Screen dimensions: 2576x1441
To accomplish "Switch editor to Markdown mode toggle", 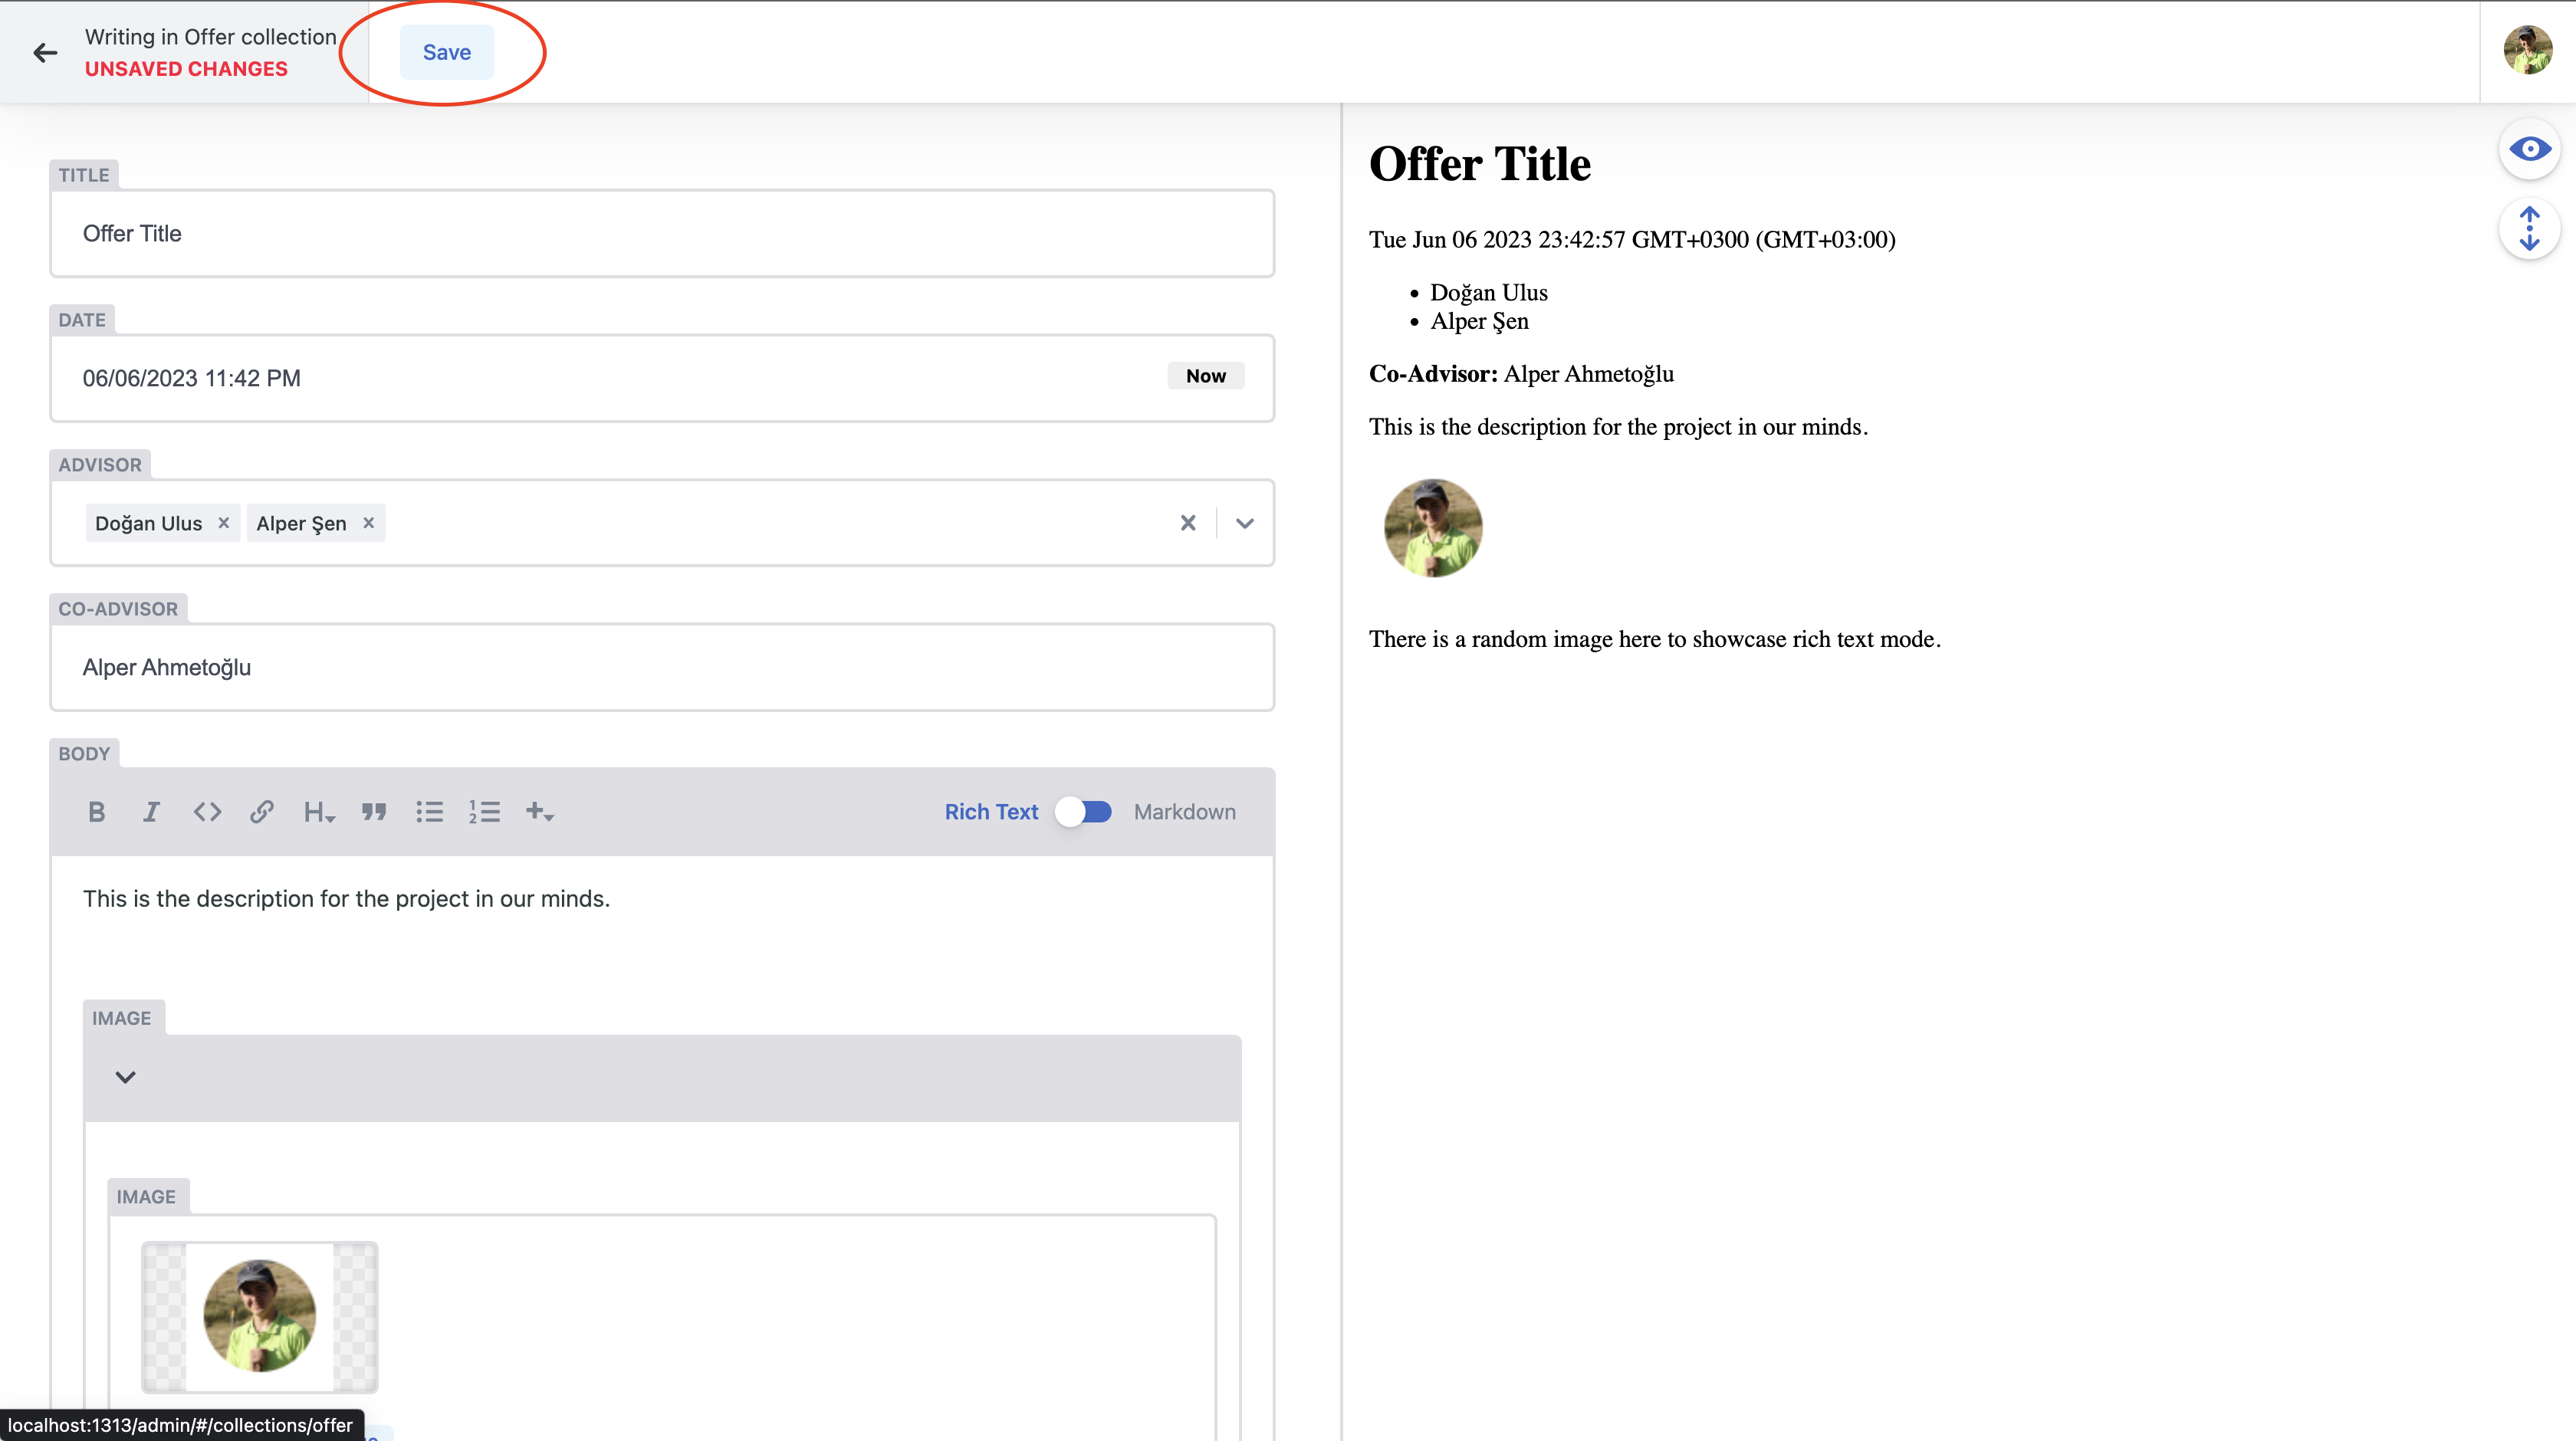I will (1084, 812).
